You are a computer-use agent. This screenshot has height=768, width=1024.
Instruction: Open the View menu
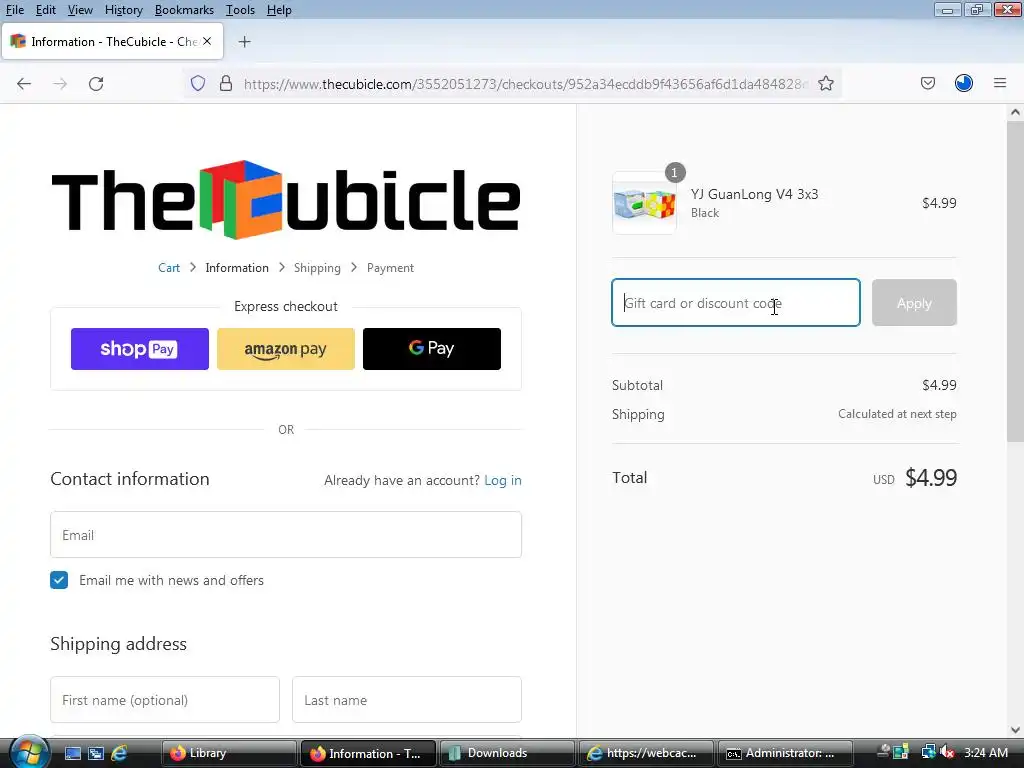point(80,10)
